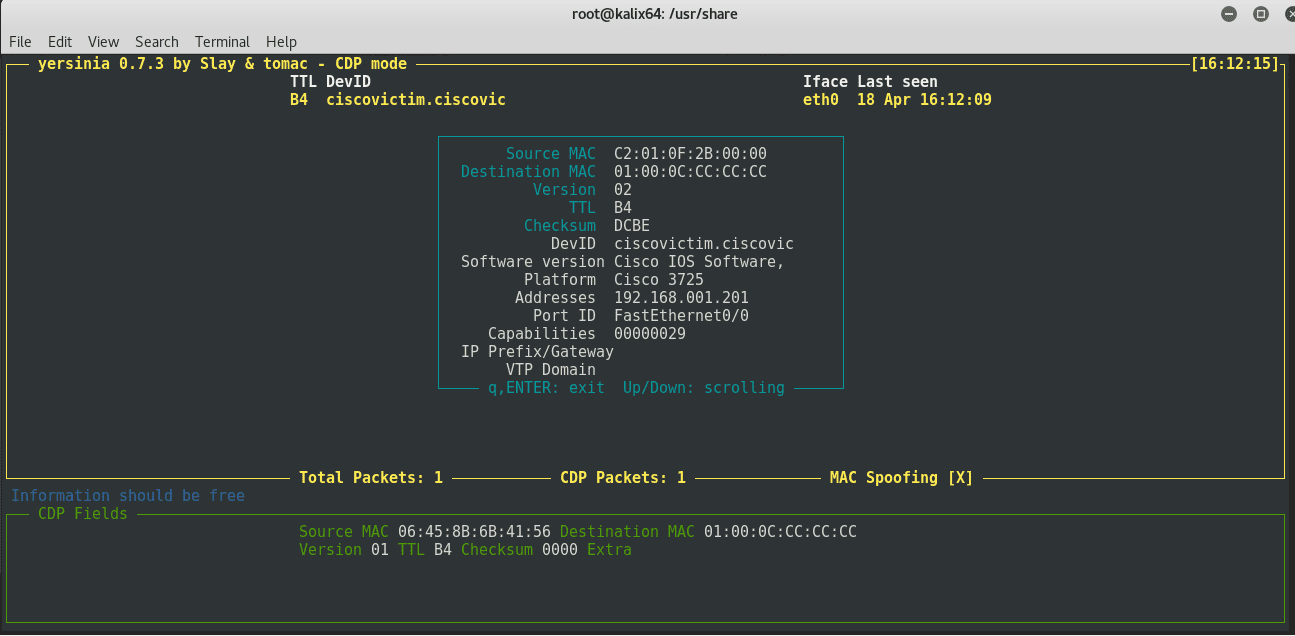This screenshot has width=1295, height=636.
Task: Click the eth0 interface entry
Action: tap(821, 100)
